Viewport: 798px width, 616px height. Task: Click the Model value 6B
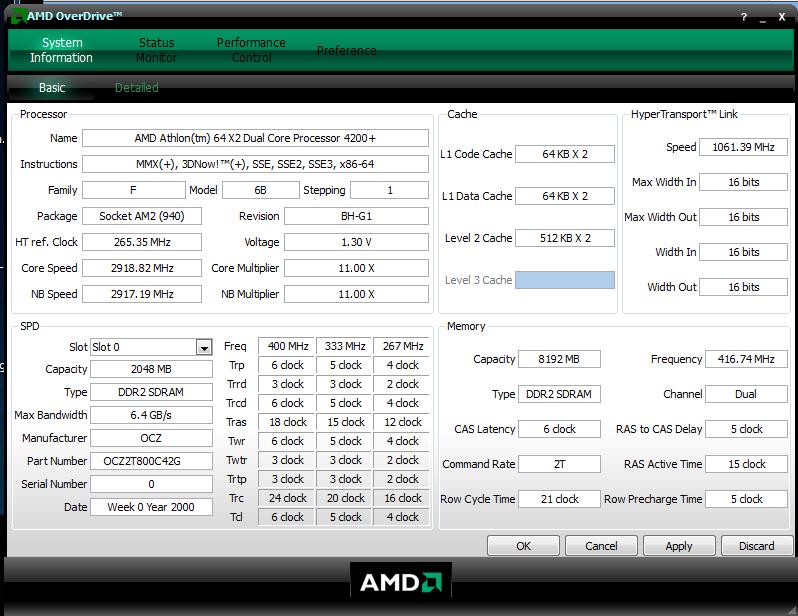tap(261, 190)
